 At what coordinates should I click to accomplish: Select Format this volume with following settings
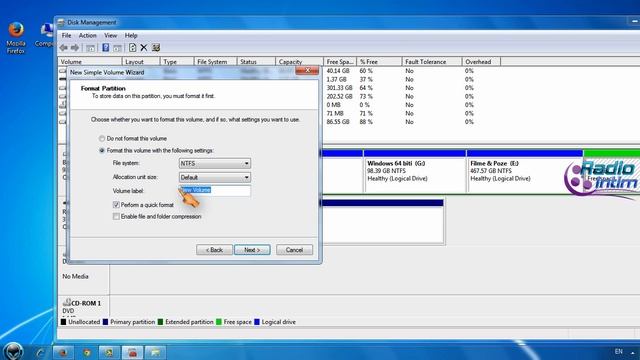pos(102,151)
